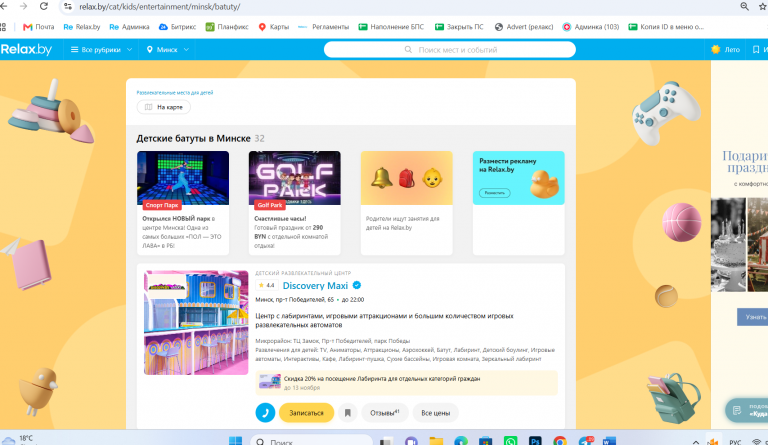This screenshot has height=445, width=768.
Task: Open the Windows Start menu
Action: 236,441
